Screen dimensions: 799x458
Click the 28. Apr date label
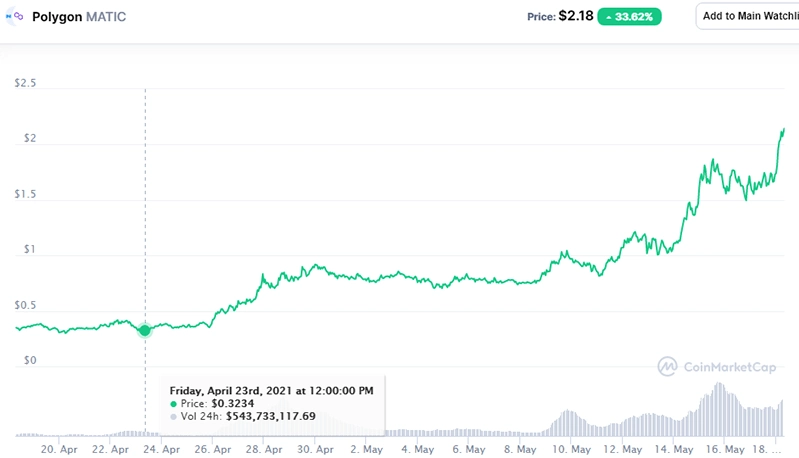tap(264, 449)
